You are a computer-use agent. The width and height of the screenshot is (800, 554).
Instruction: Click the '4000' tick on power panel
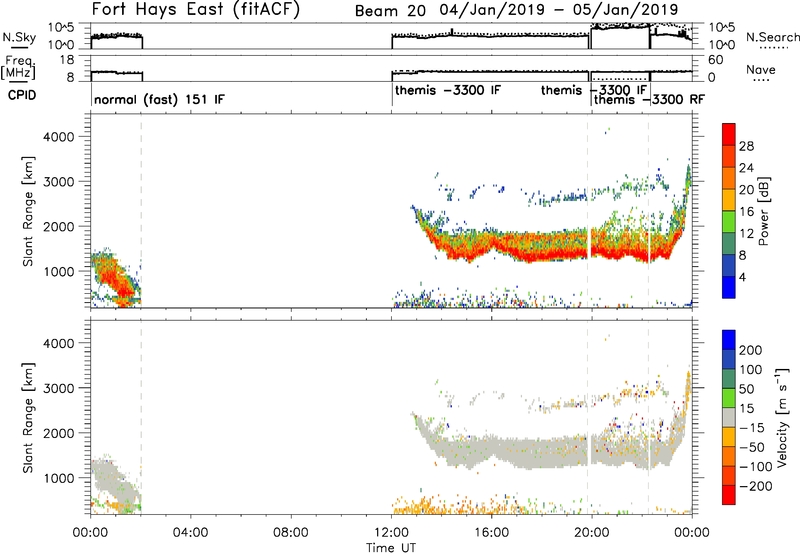[58, 136]
